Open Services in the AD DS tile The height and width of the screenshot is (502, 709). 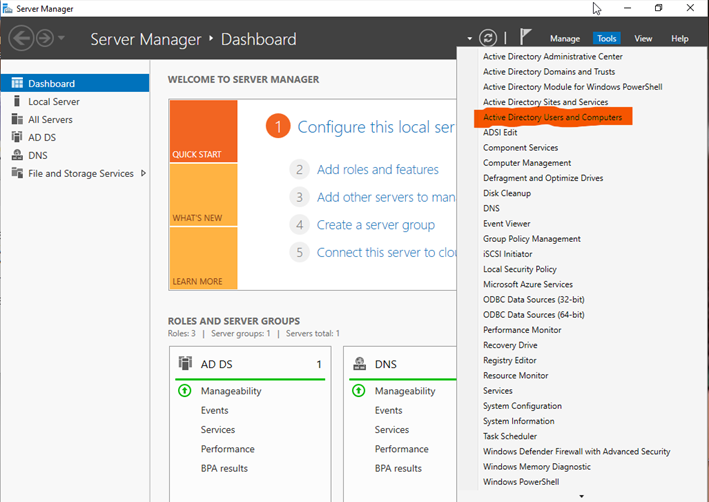[x=218, y=430]
